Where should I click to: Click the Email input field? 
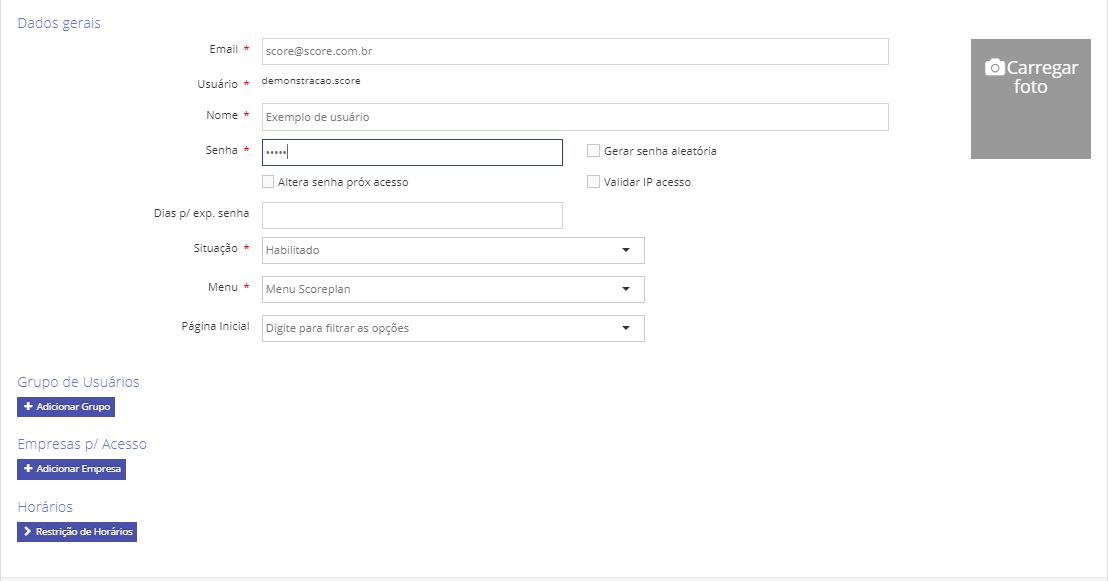click(575, 52)
